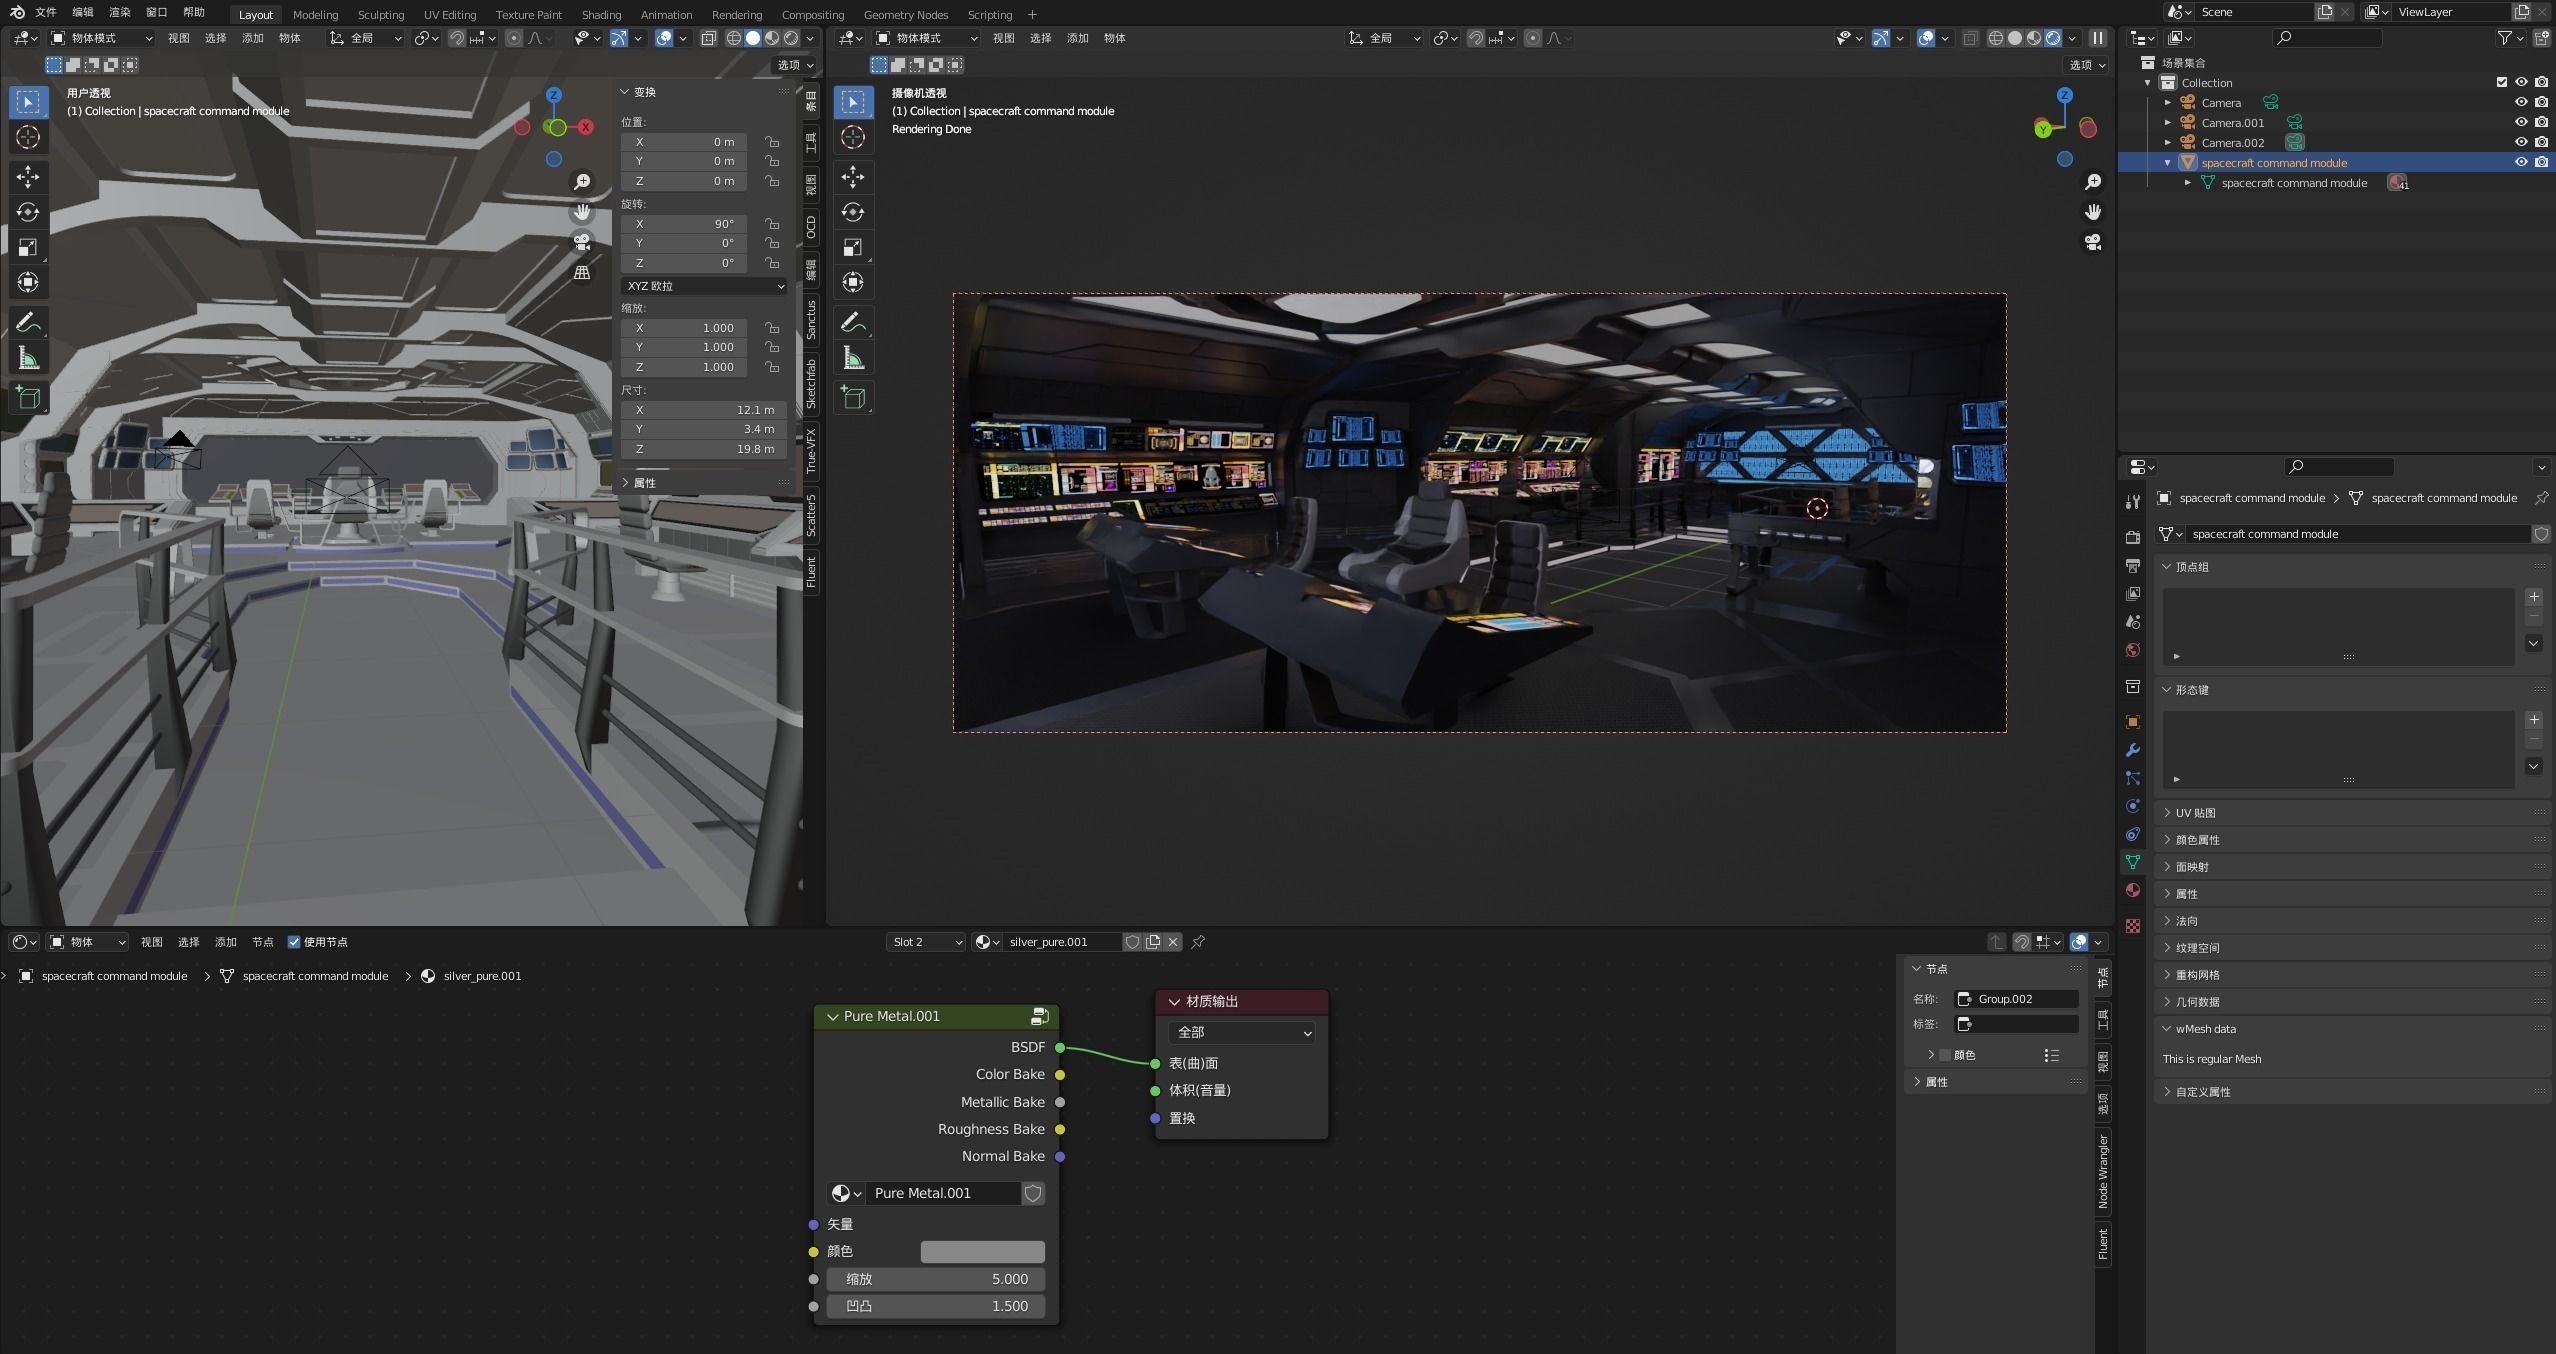Screen dimensions: 2556x1354
Task: Open the Slot 2 material slot dropdown
Action: [x=926, y=942]
